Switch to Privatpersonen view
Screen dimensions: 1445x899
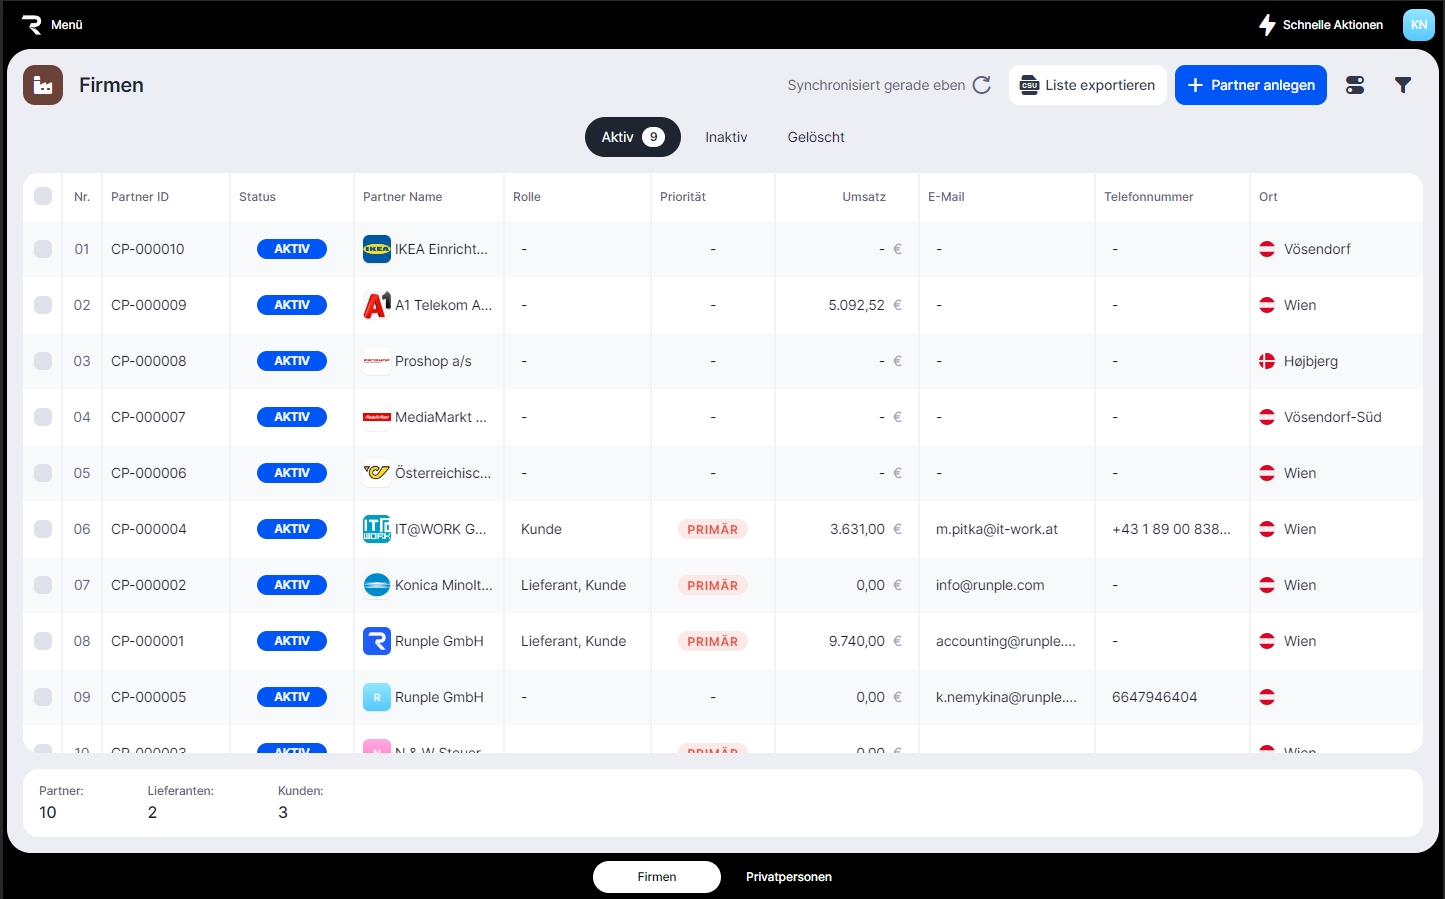[x=788, y=877]
